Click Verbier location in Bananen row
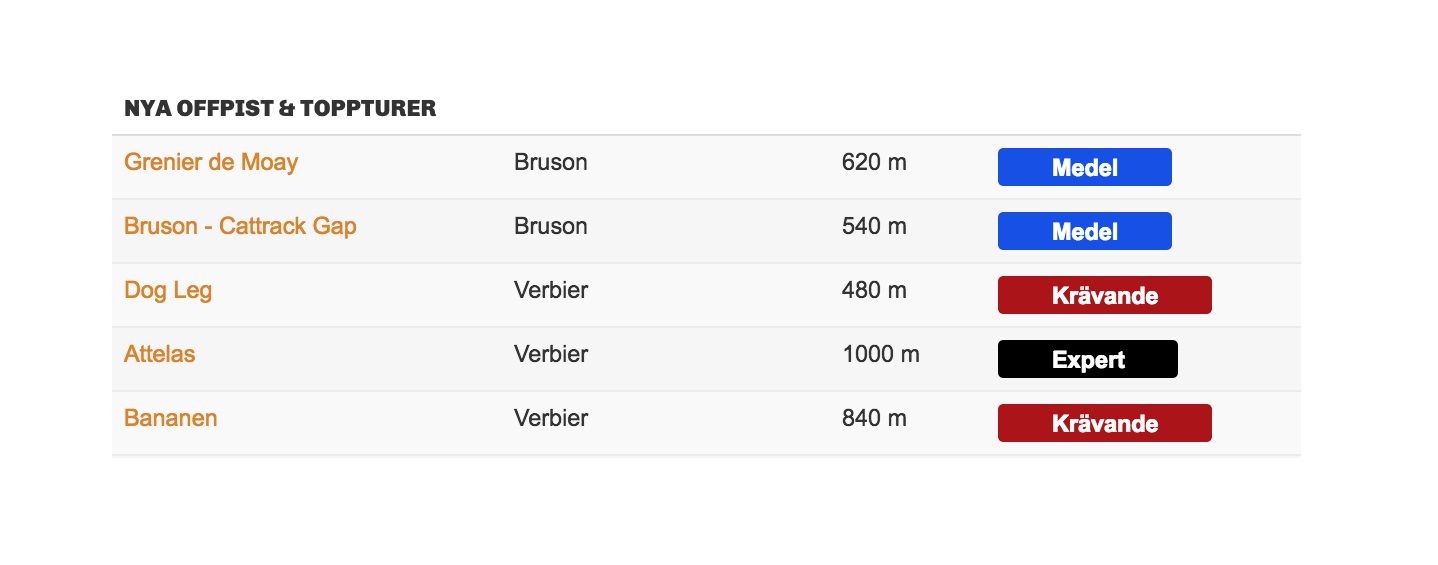Viewport: 1438px width, 565px height. coord(551,418)
